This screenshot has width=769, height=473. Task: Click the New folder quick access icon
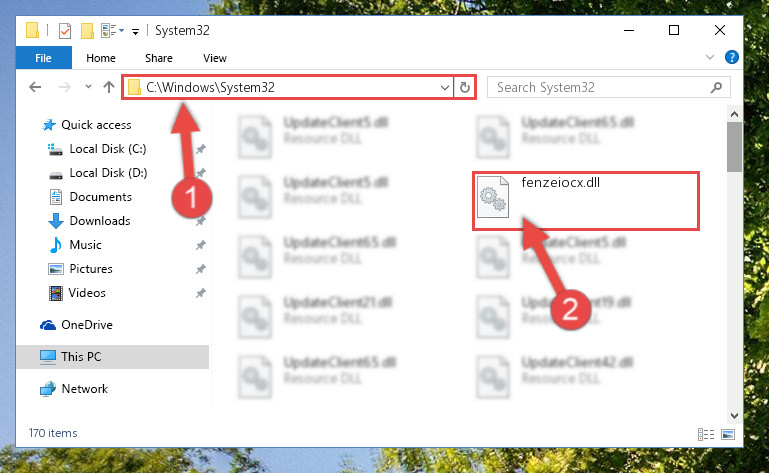pyautogui.click(x=87, y=31)
